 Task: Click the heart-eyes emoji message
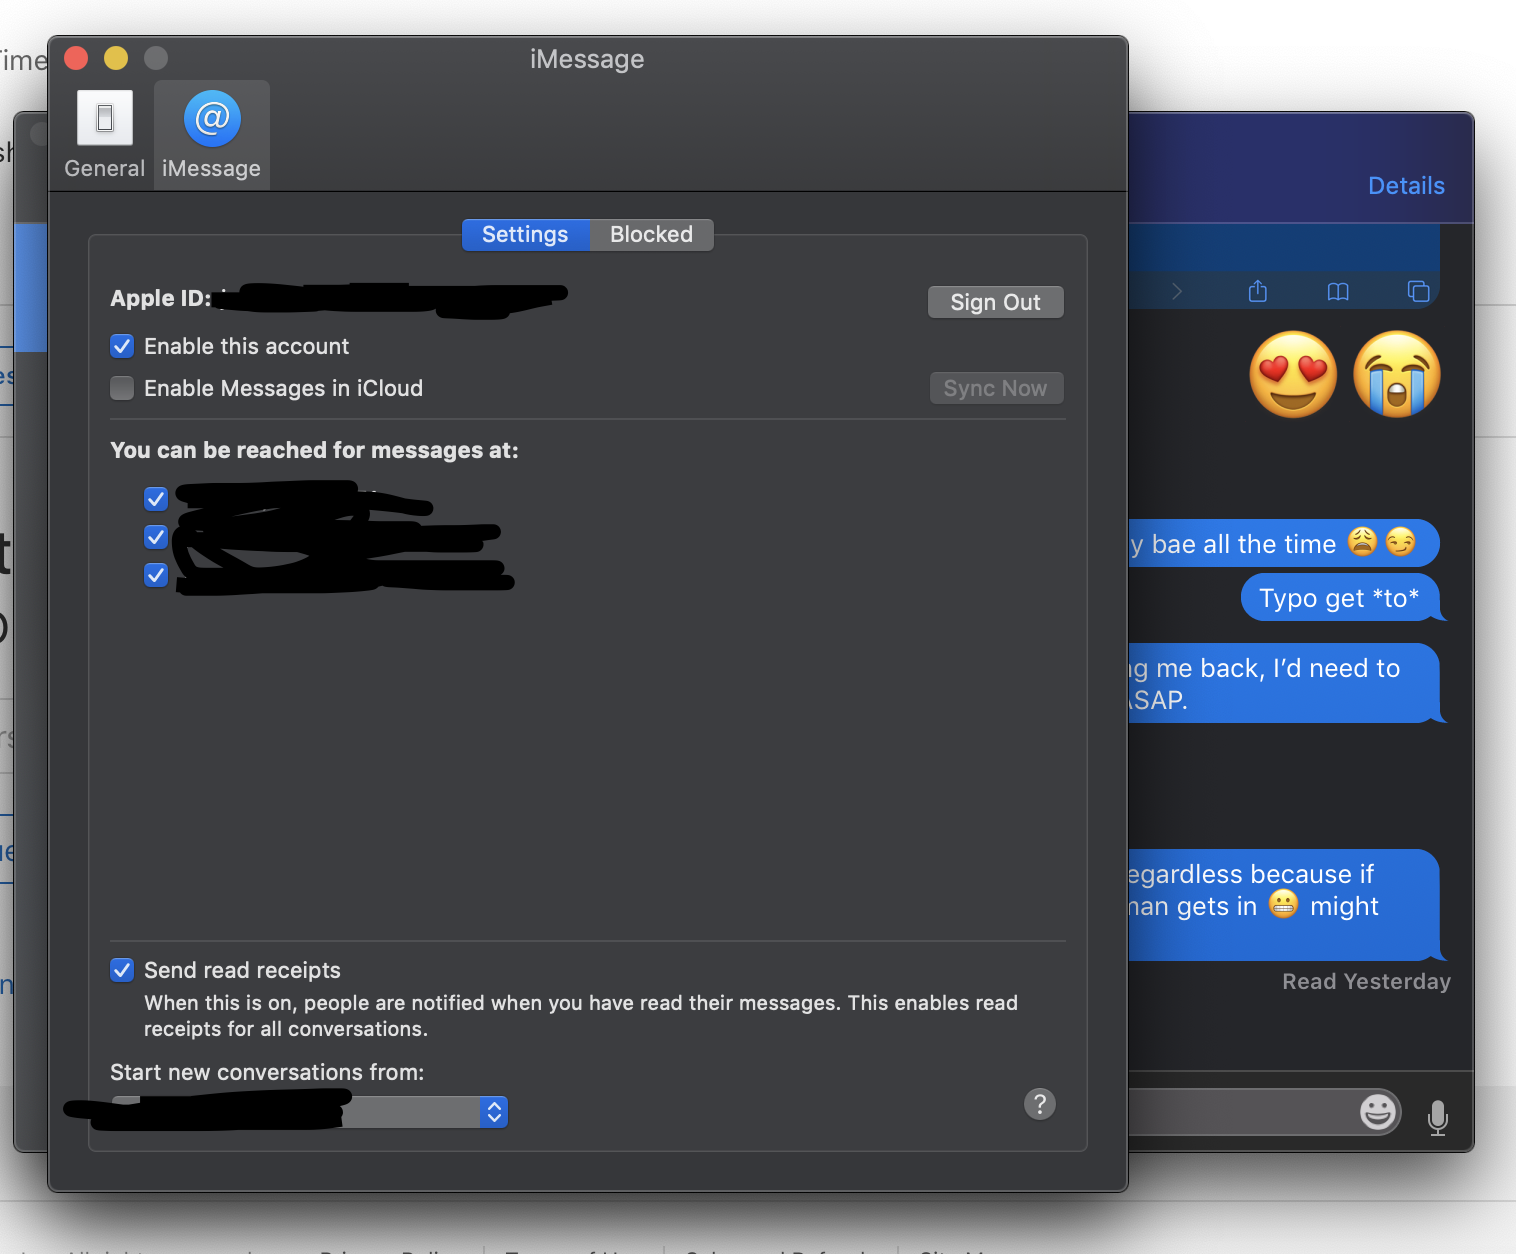click(1293, 375)
